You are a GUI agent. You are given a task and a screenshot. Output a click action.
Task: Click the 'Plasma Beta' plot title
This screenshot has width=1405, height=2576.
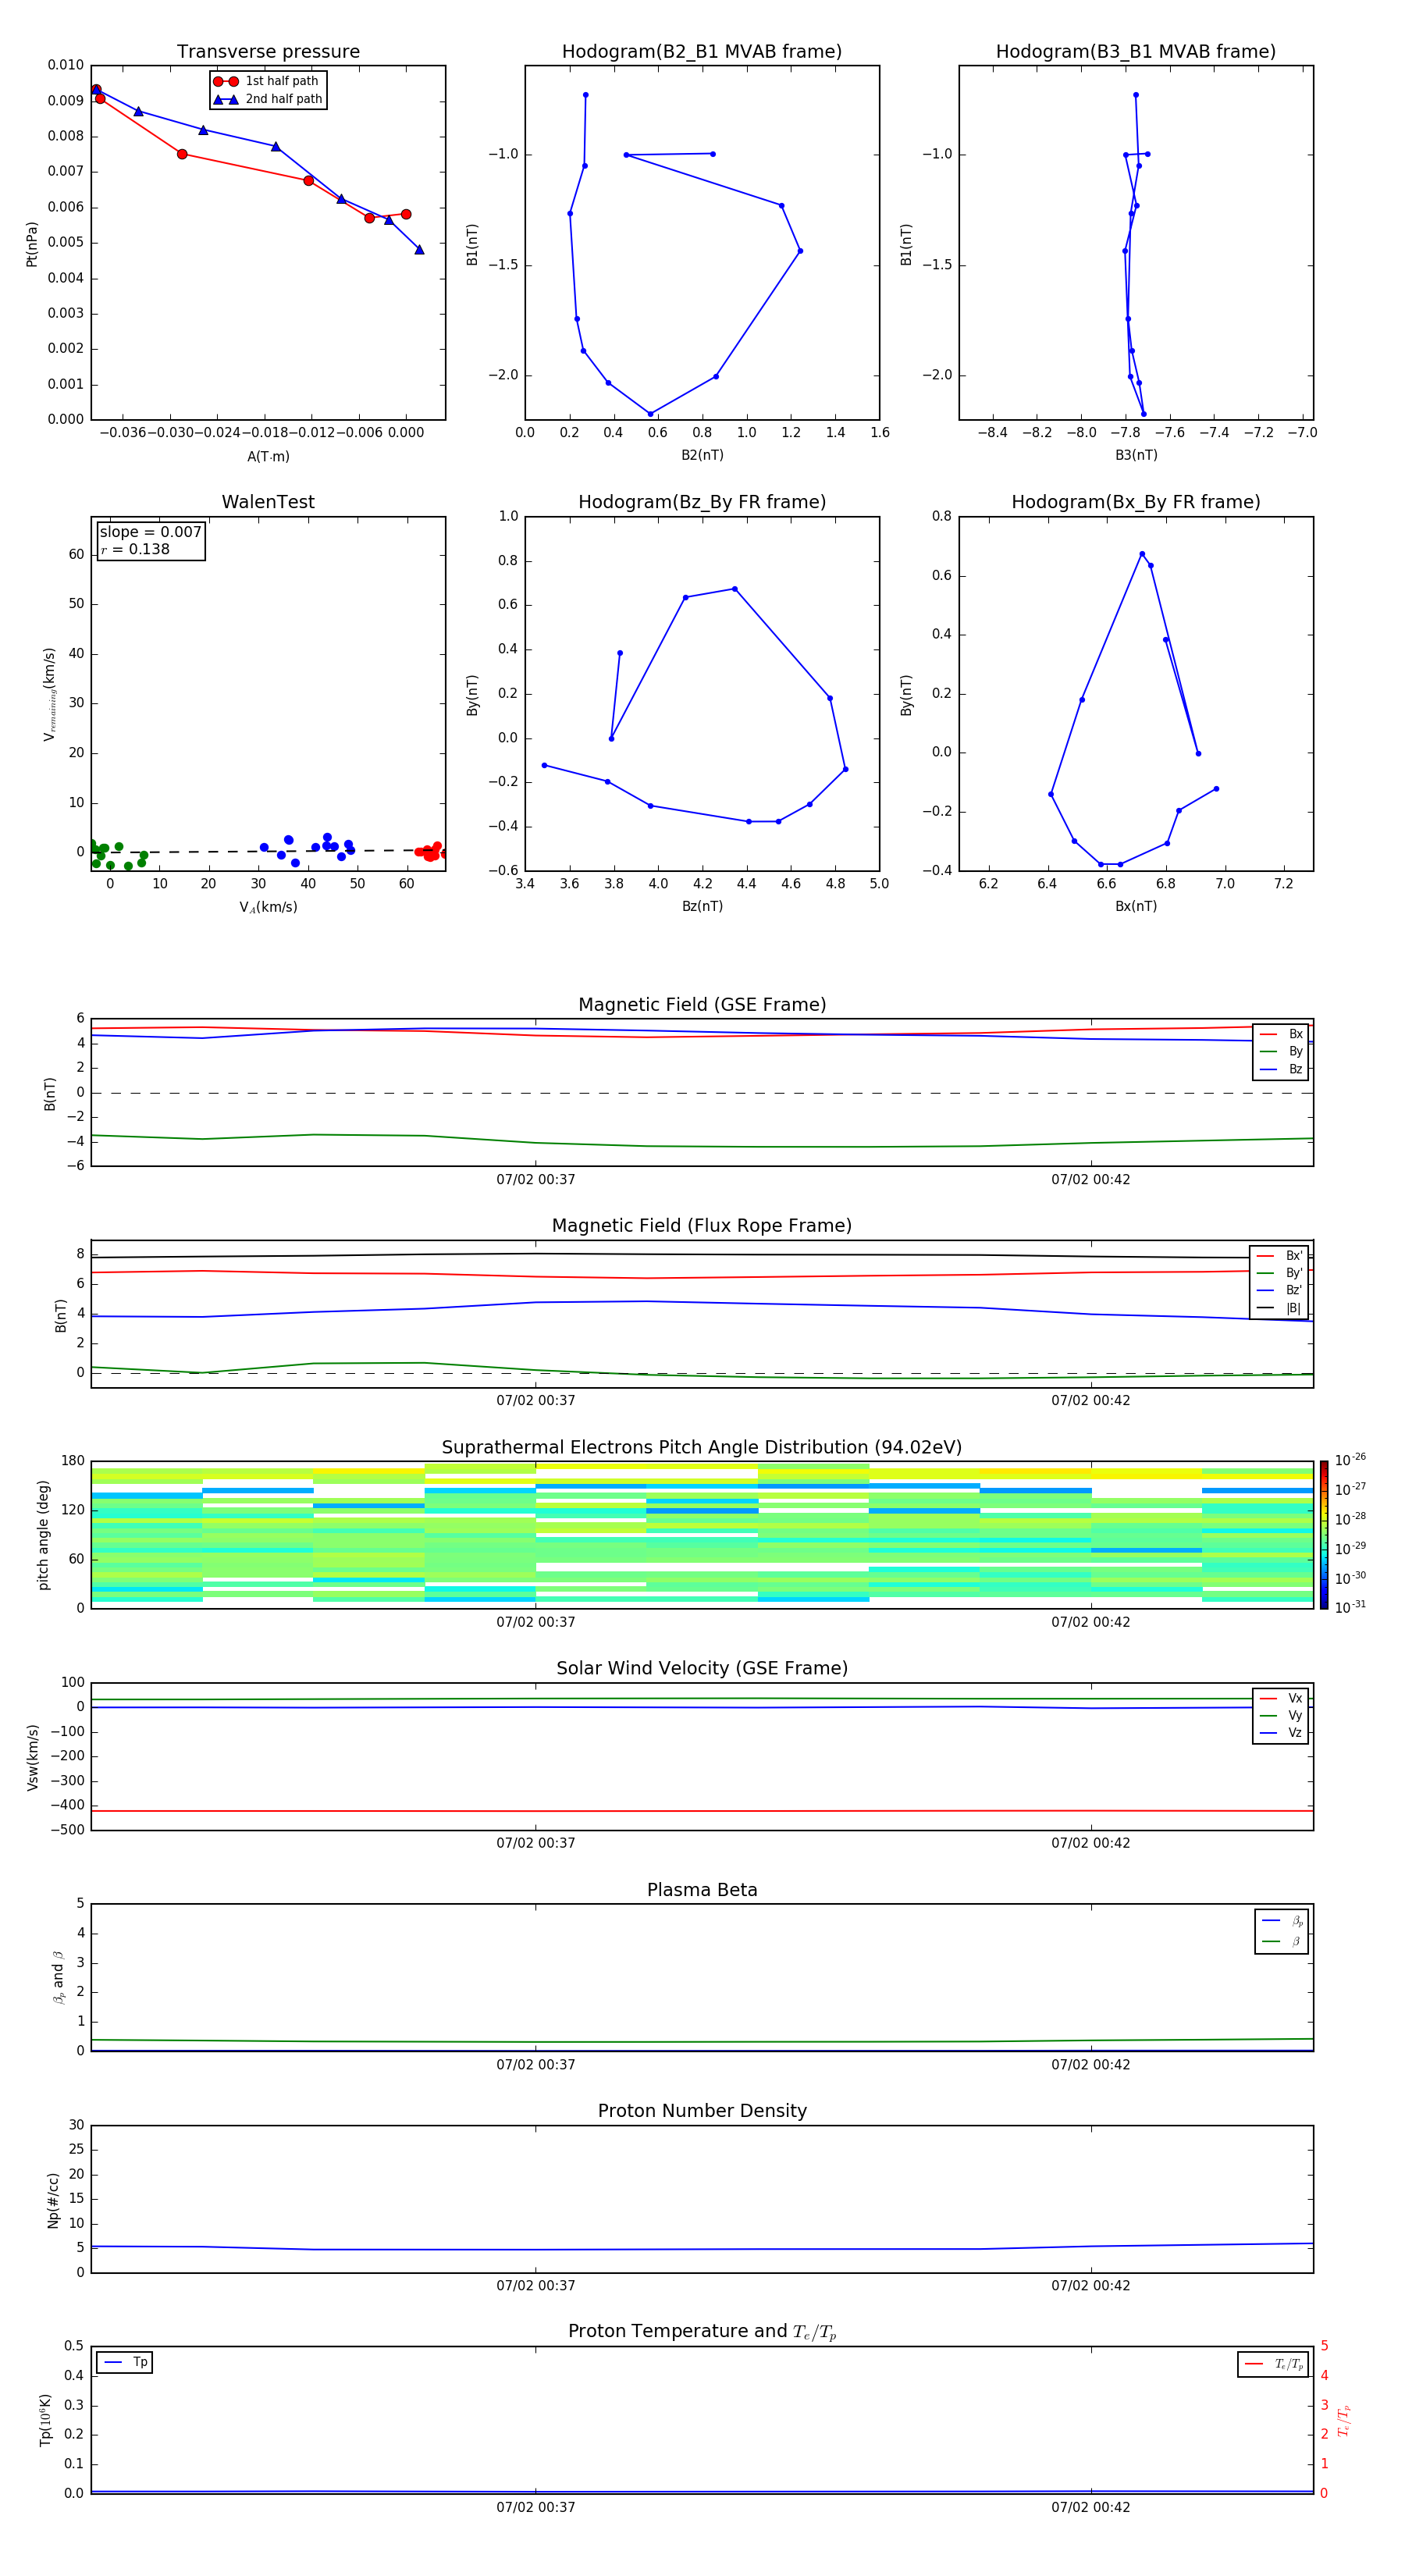(x=702, y=1891)
